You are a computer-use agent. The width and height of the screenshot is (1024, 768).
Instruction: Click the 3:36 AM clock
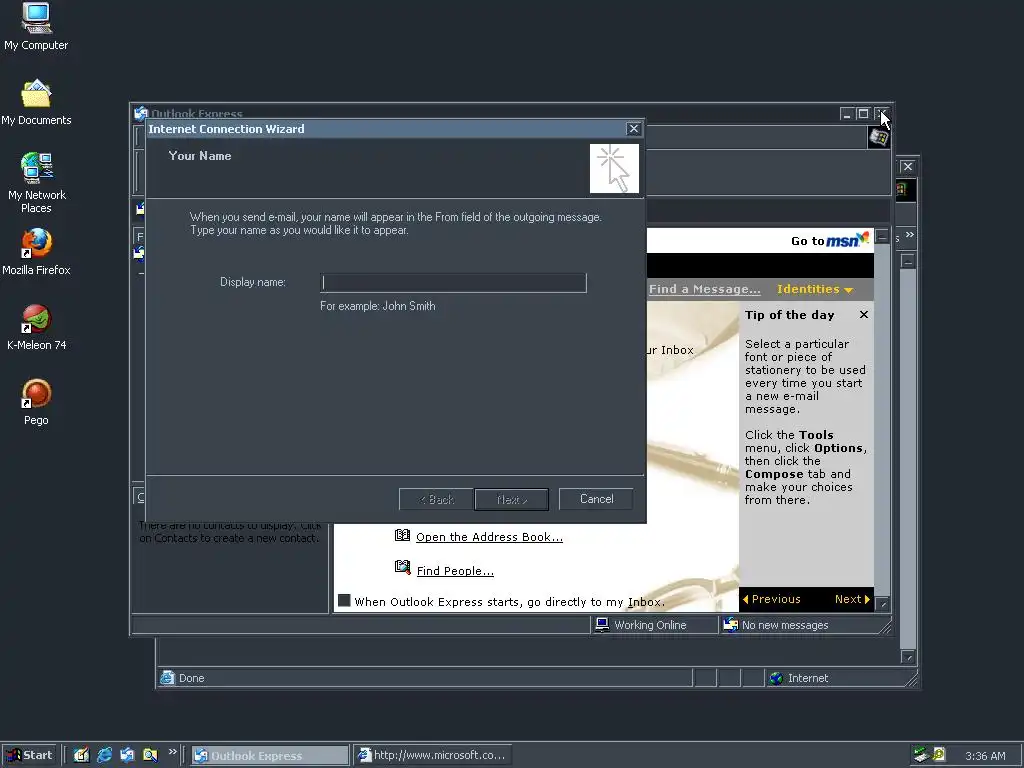(x=985, y=756)
